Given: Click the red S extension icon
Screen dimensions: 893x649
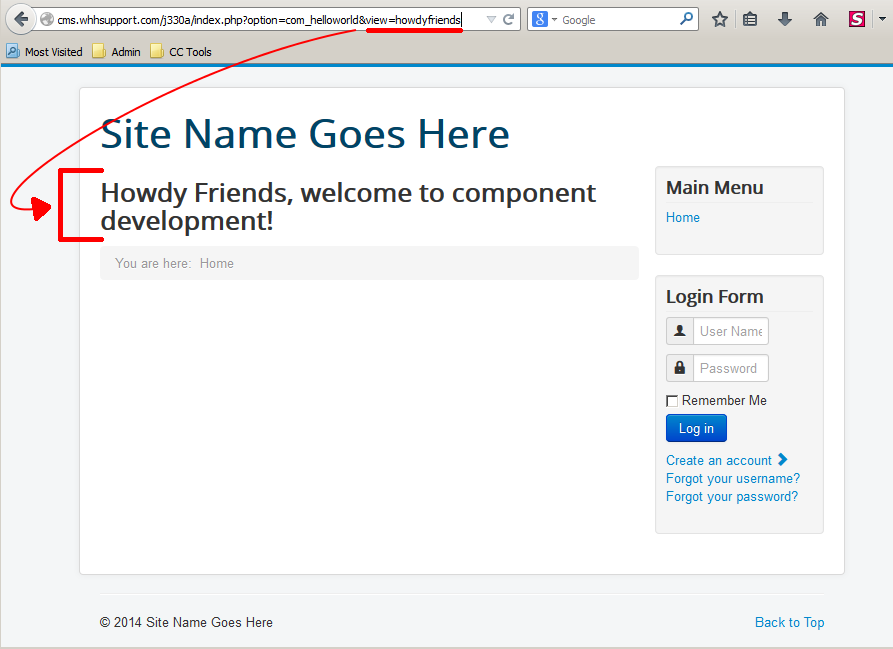Looking at the screenshot, I should click(857, 19).
